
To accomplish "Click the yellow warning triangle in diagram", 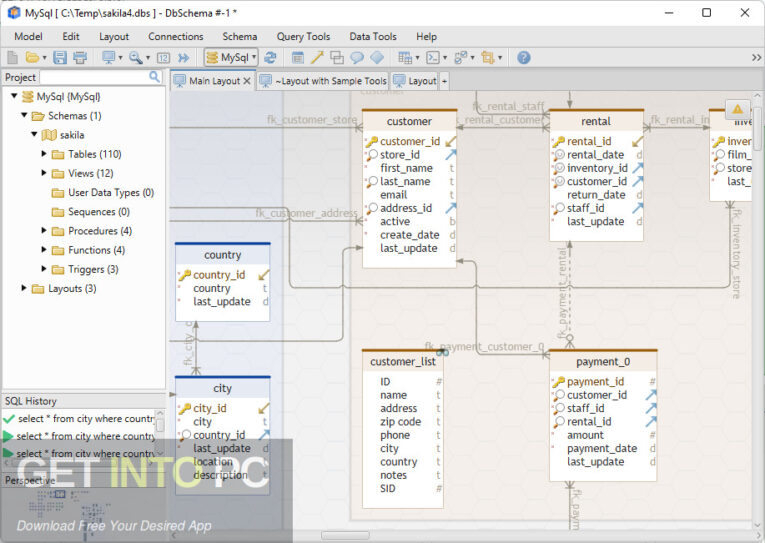I will coord(737,109).
